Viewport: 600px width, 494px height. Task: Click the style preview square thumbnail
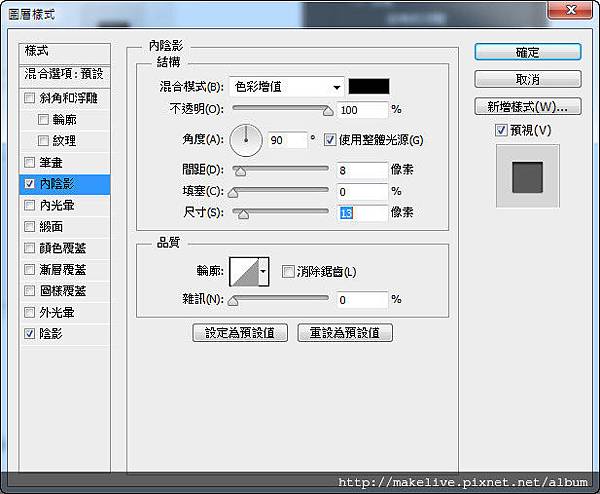pos(528,177)
